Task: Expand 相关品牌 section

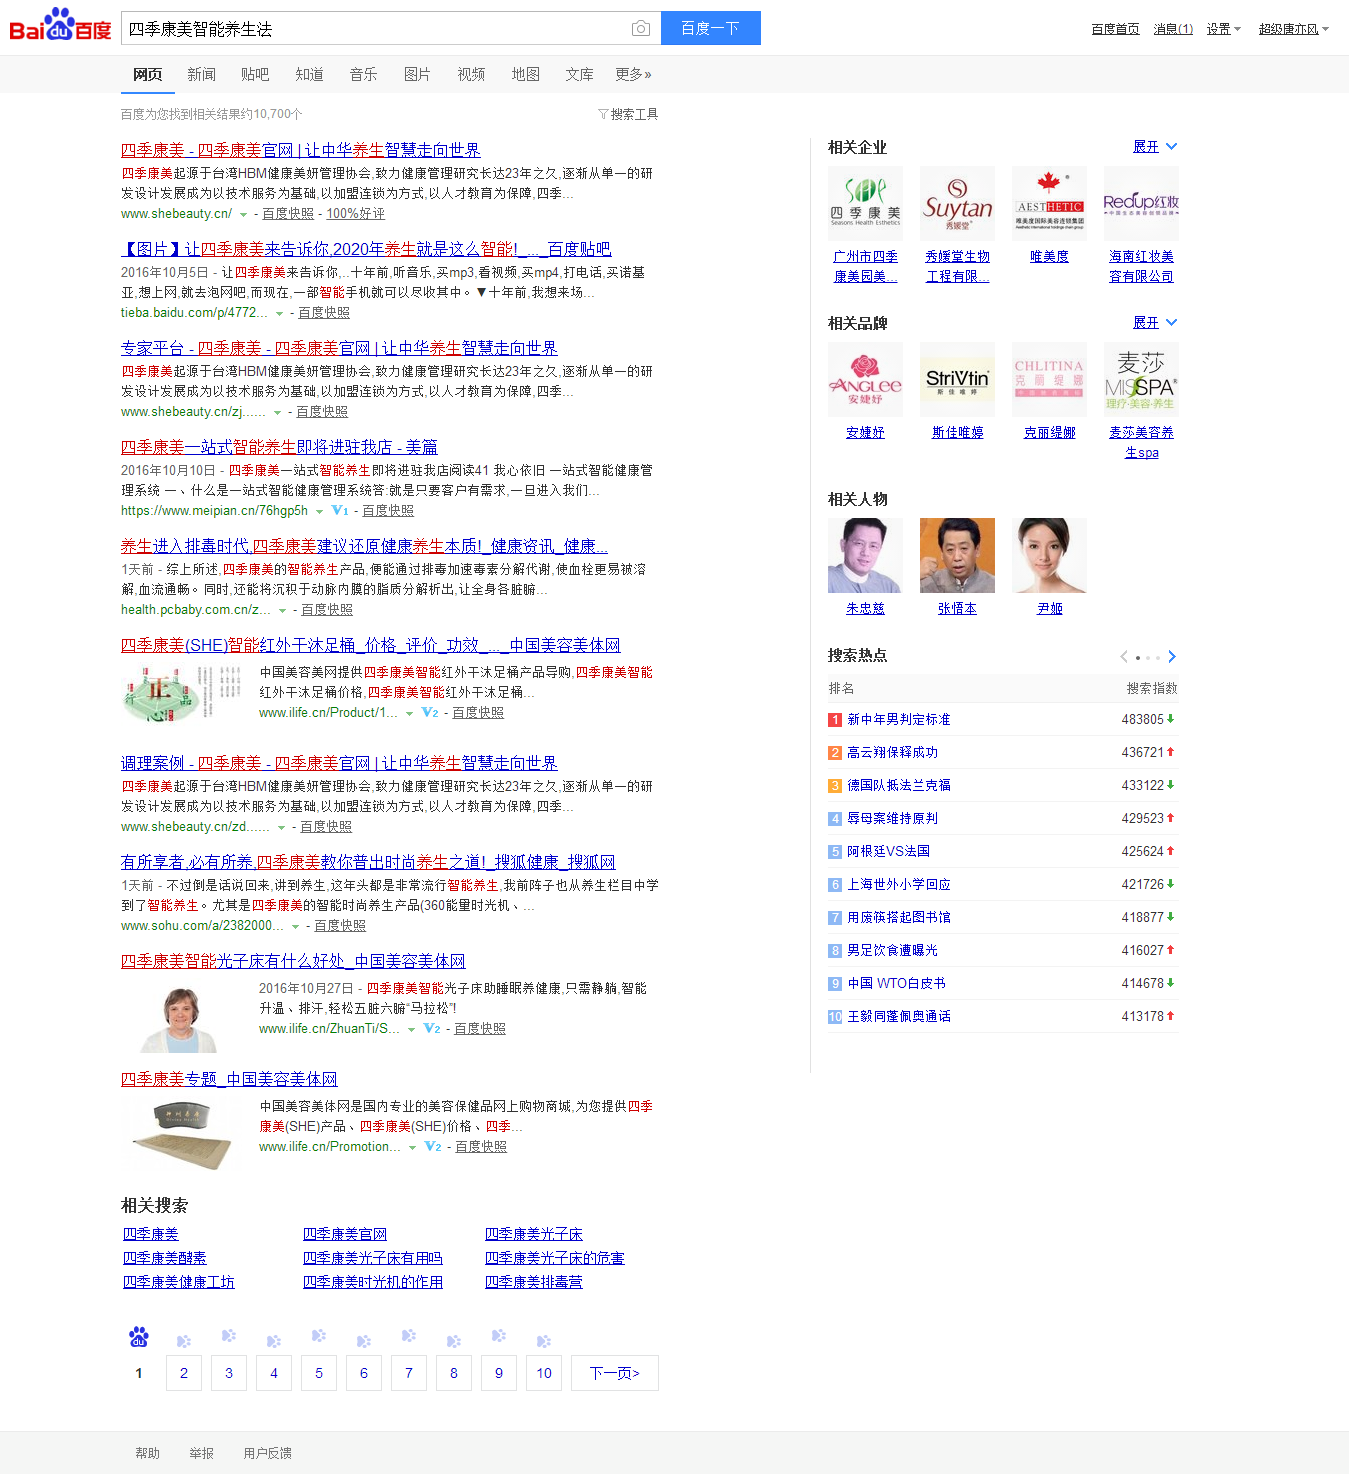Action: (1155, 323)
